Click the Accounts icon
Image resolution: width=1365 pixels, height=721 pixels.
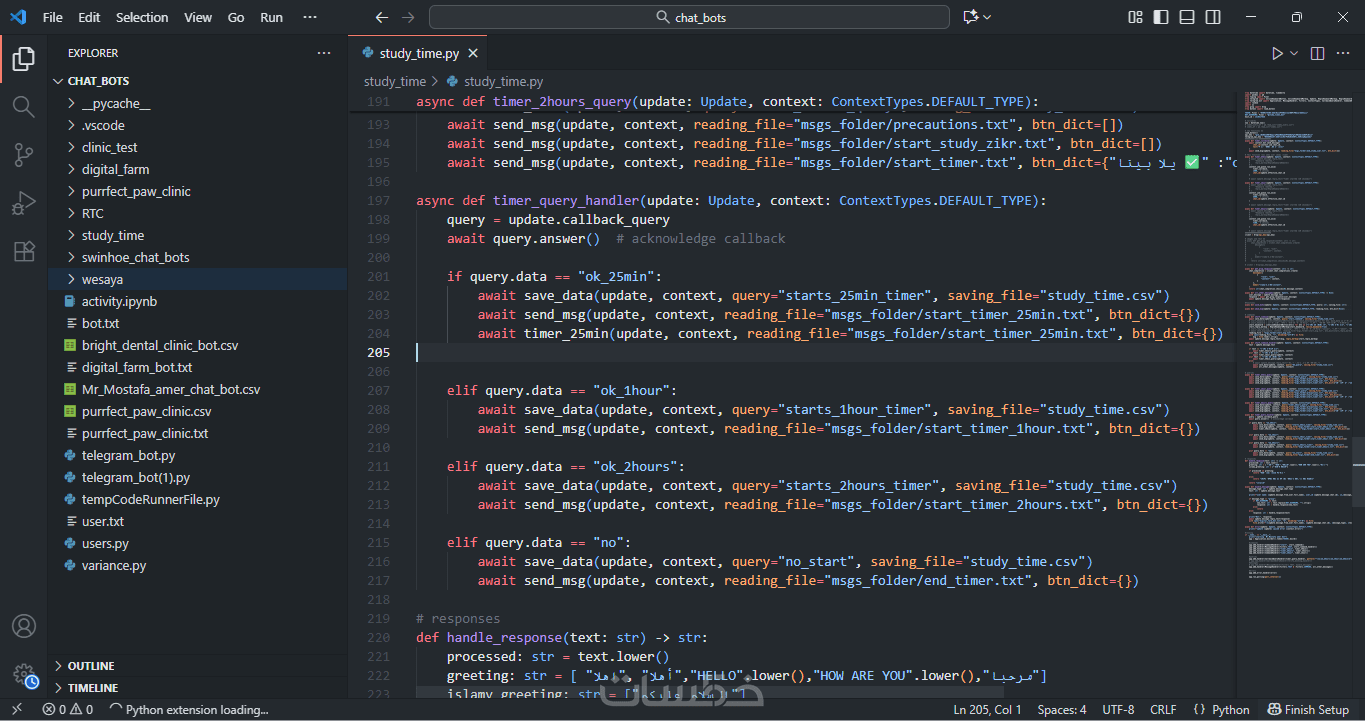point(23,626)
